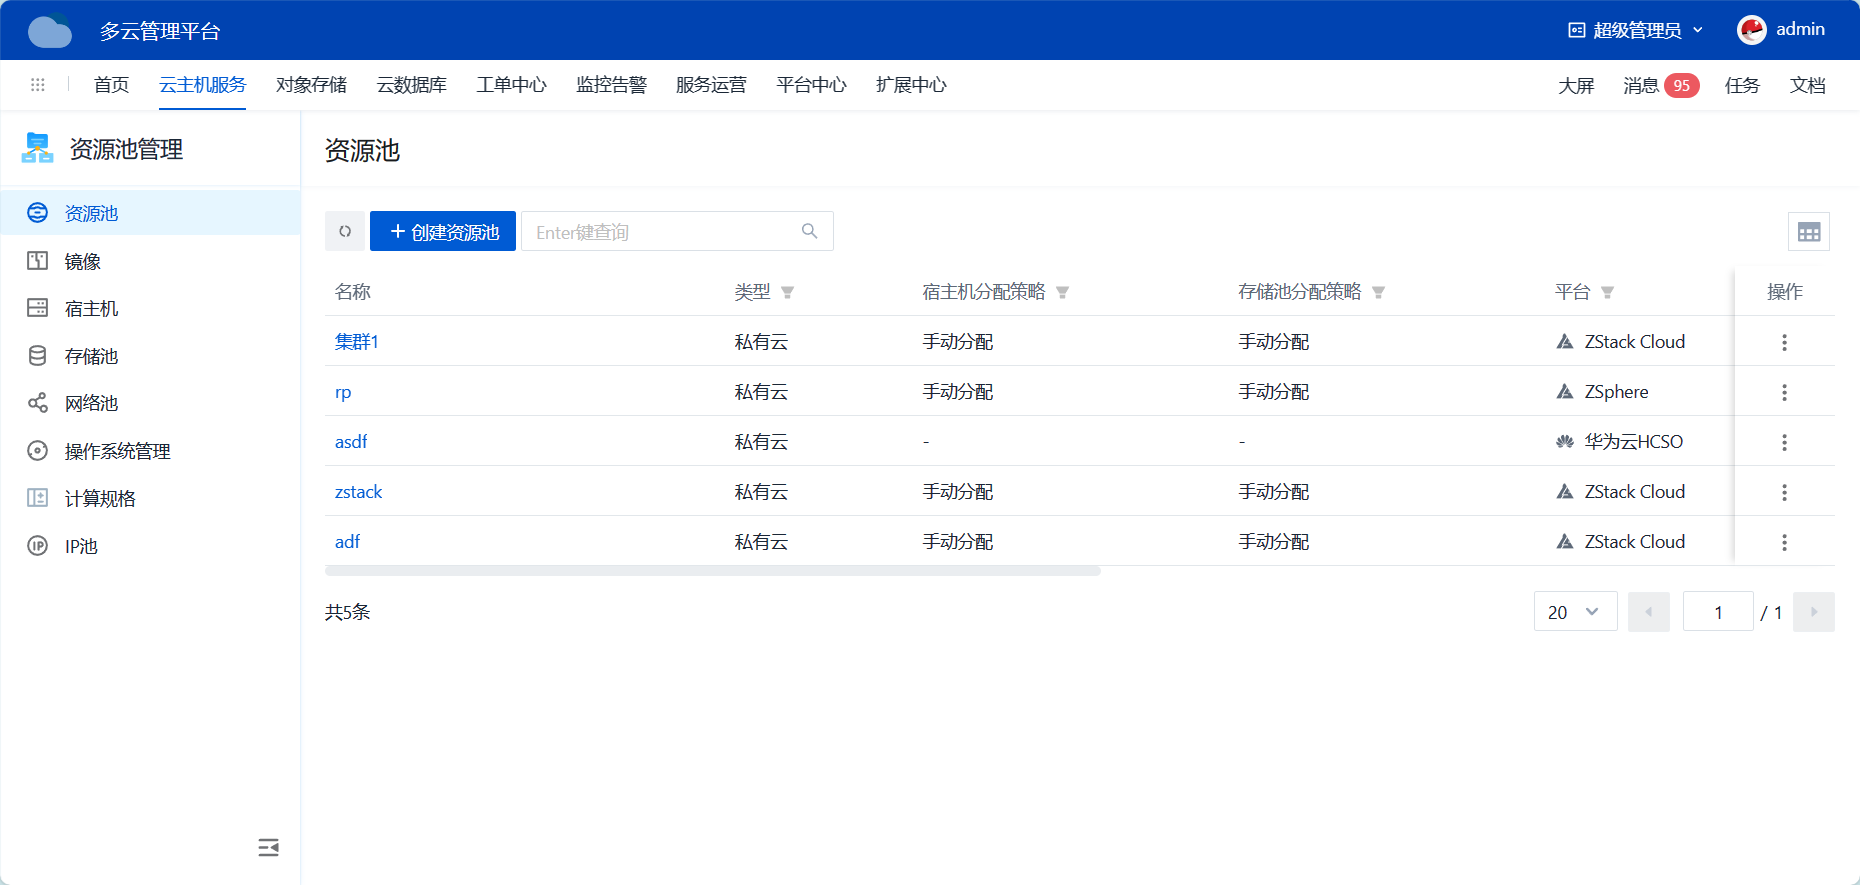
Task: Filter by 类型 column funnel icon
Action: click(787, 292)
